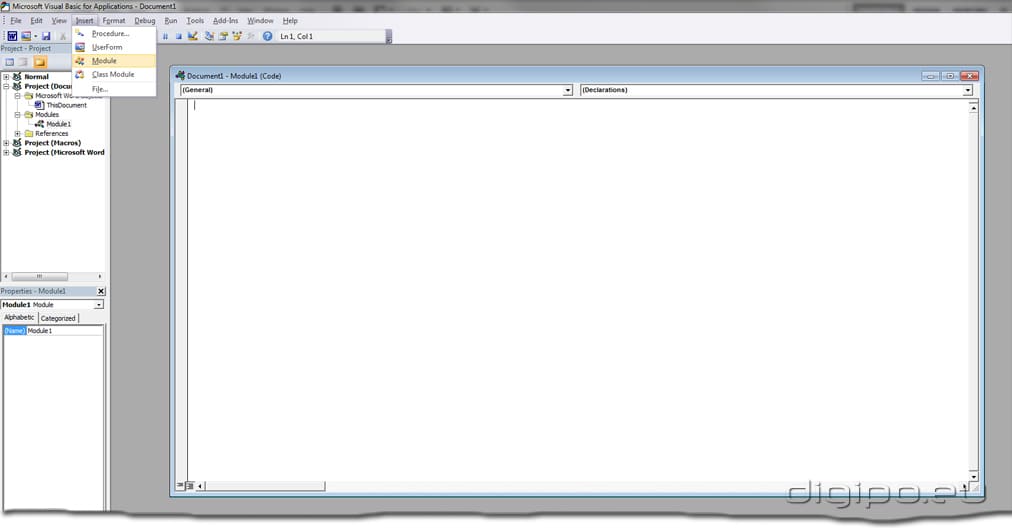Save the project with the floppy disk icon
This screenshot has width=1012, height=528.
coord(46,36)
